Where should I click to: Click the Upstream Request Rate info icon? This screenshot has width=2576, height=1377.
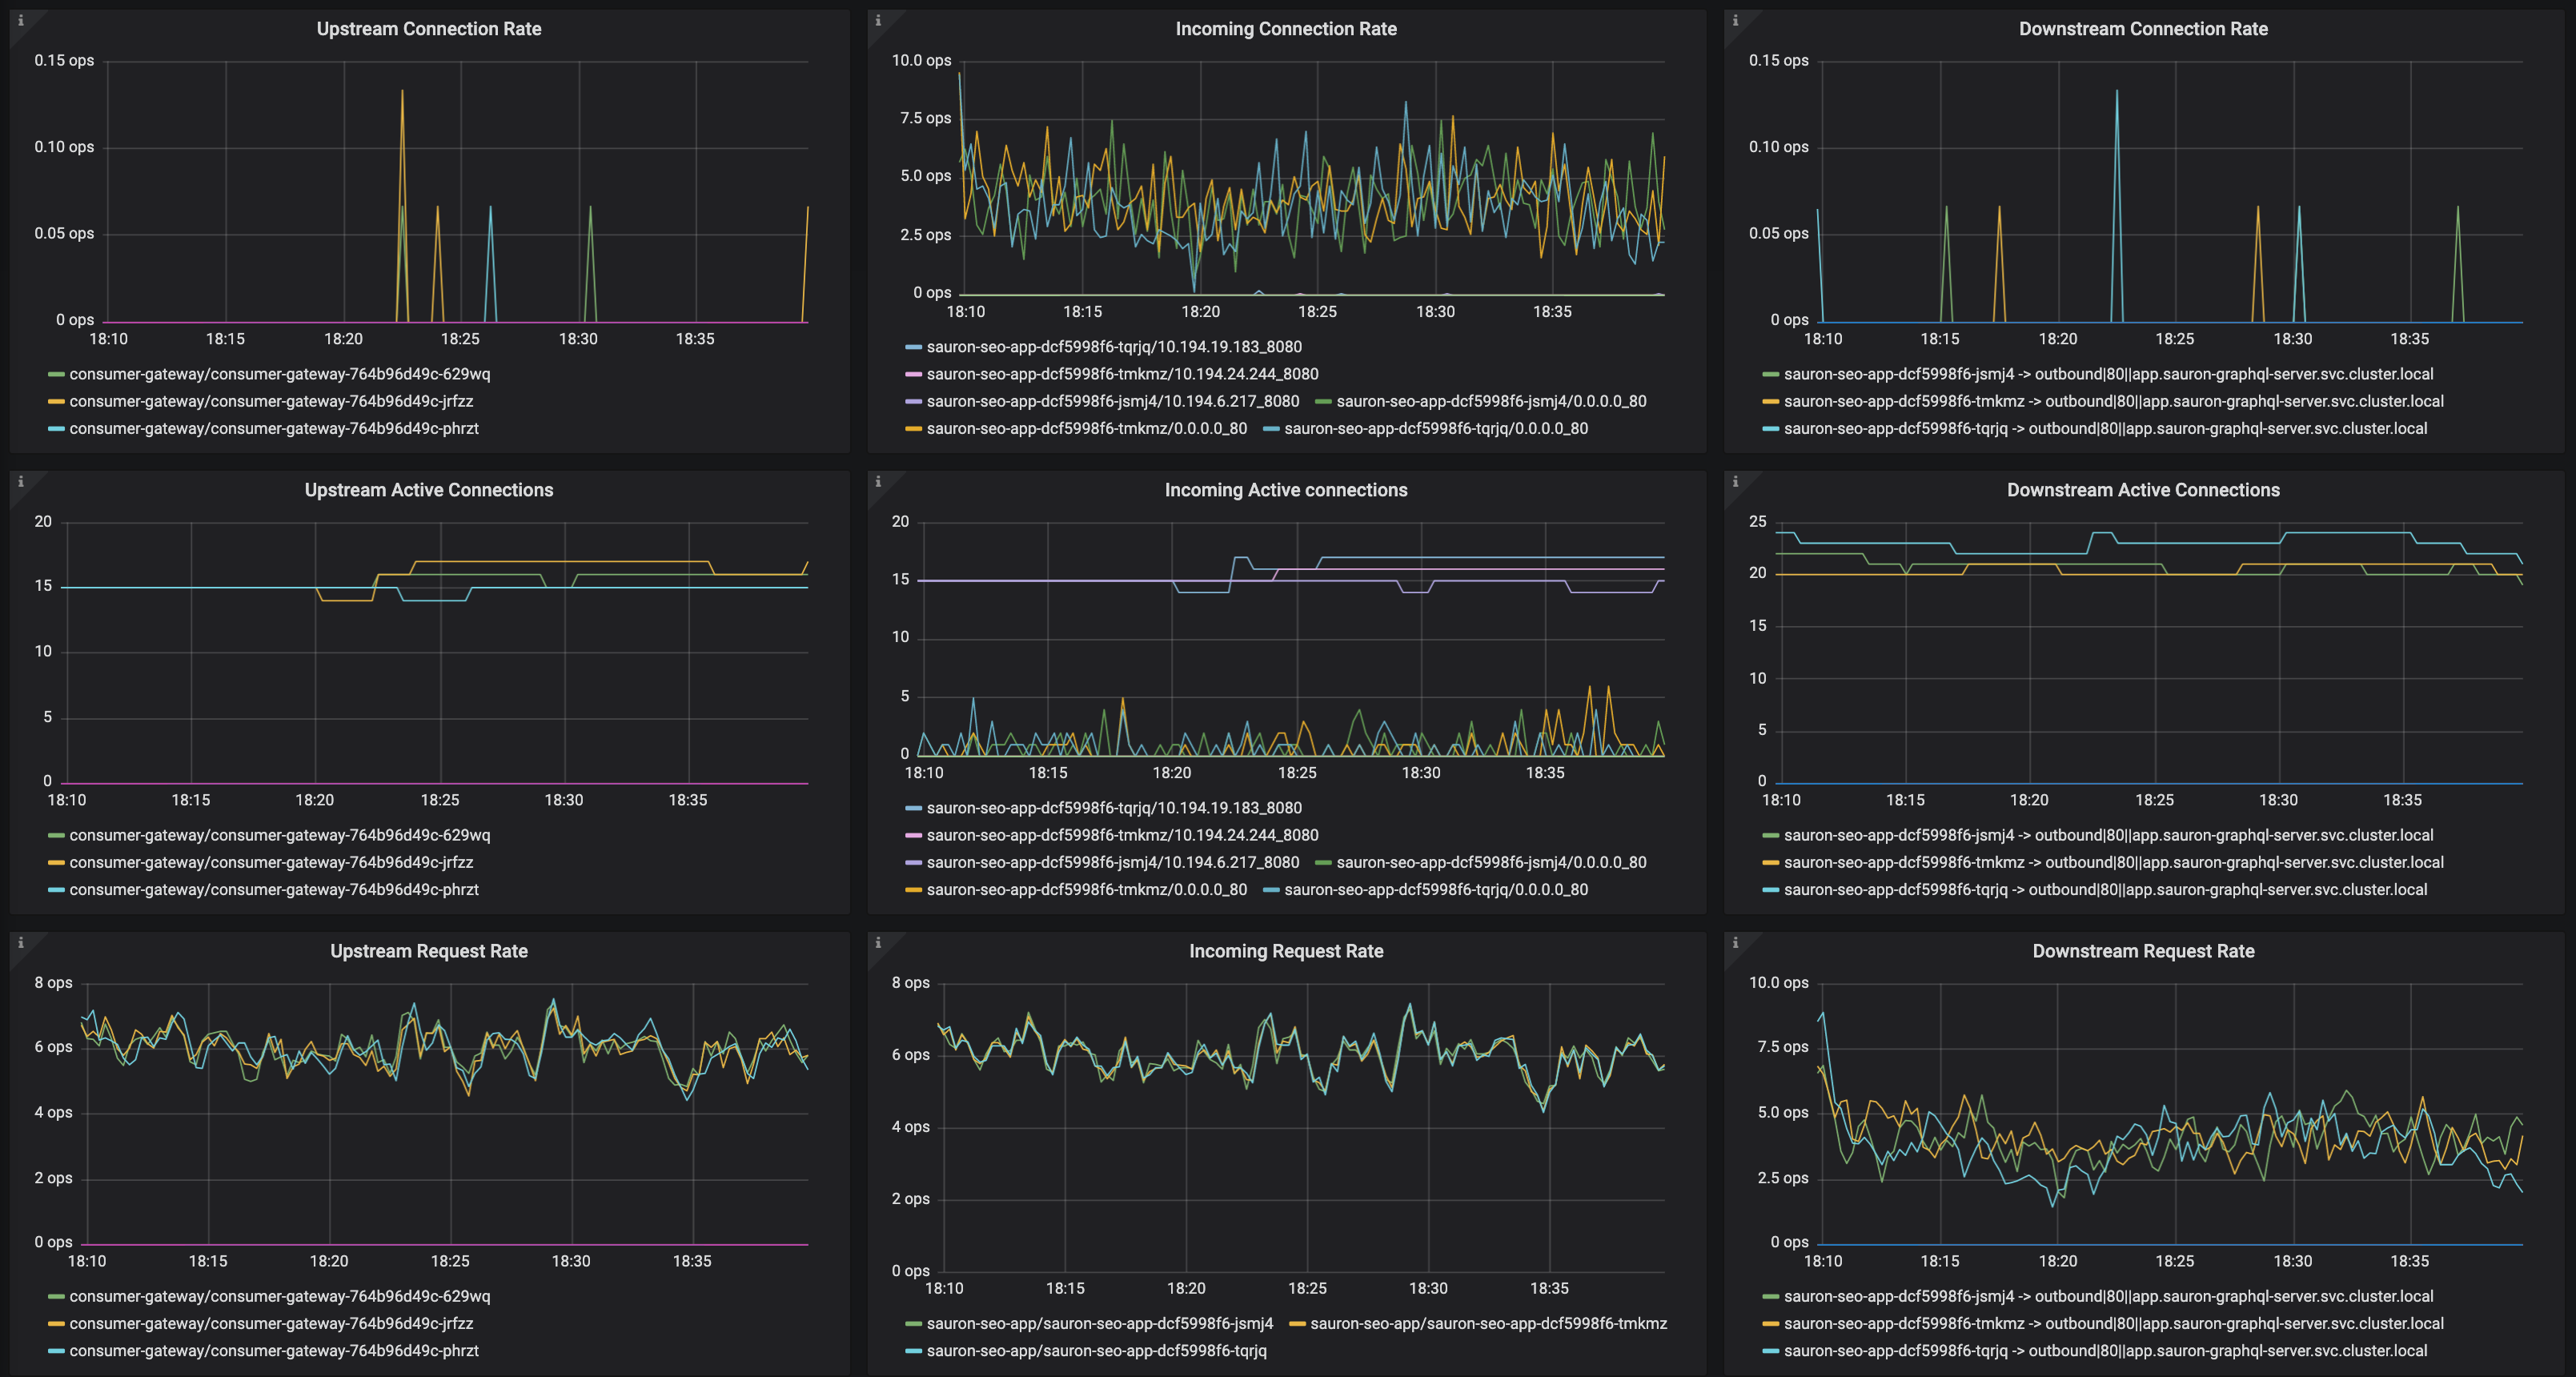pyautogui.click(x=20, y=942)
